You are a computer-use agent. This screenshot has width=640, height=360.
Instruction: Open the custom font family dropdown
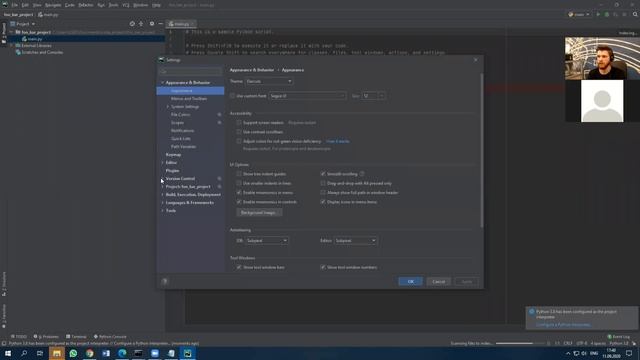(307, 96)
